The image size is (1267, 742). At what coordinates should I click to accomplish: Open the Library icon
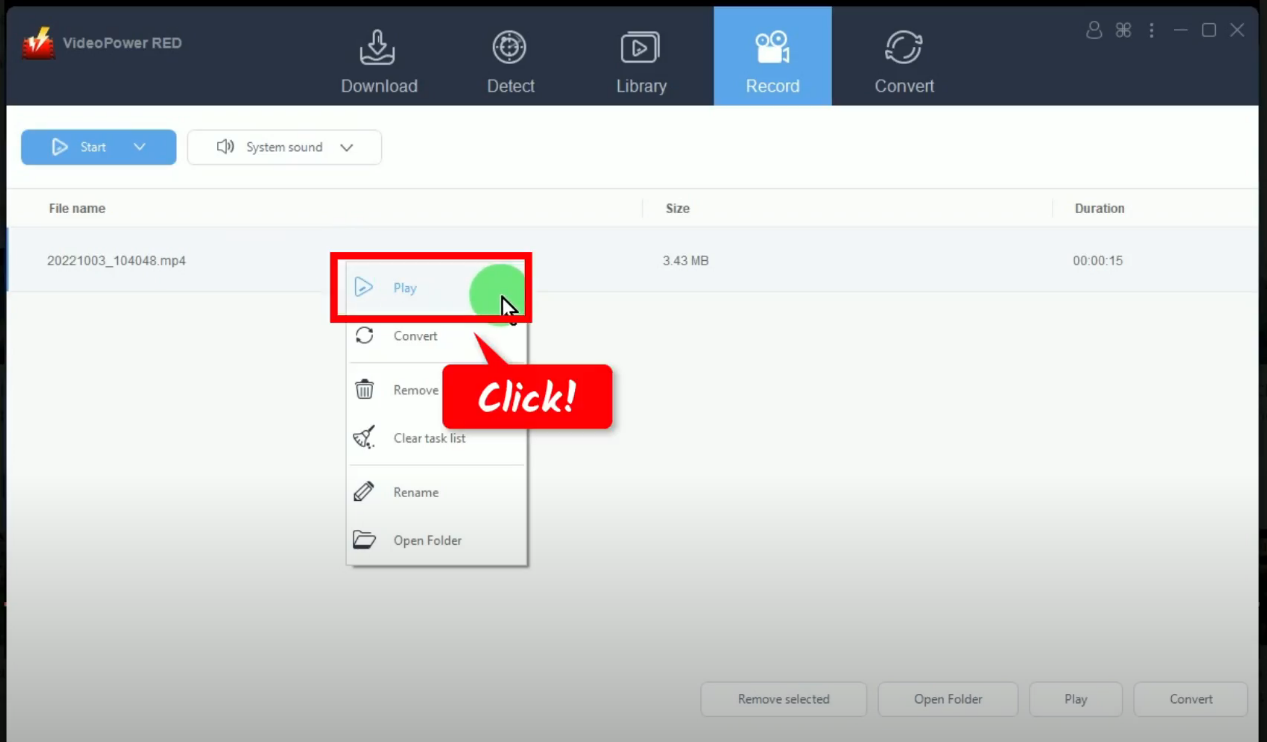coord(640,46)
